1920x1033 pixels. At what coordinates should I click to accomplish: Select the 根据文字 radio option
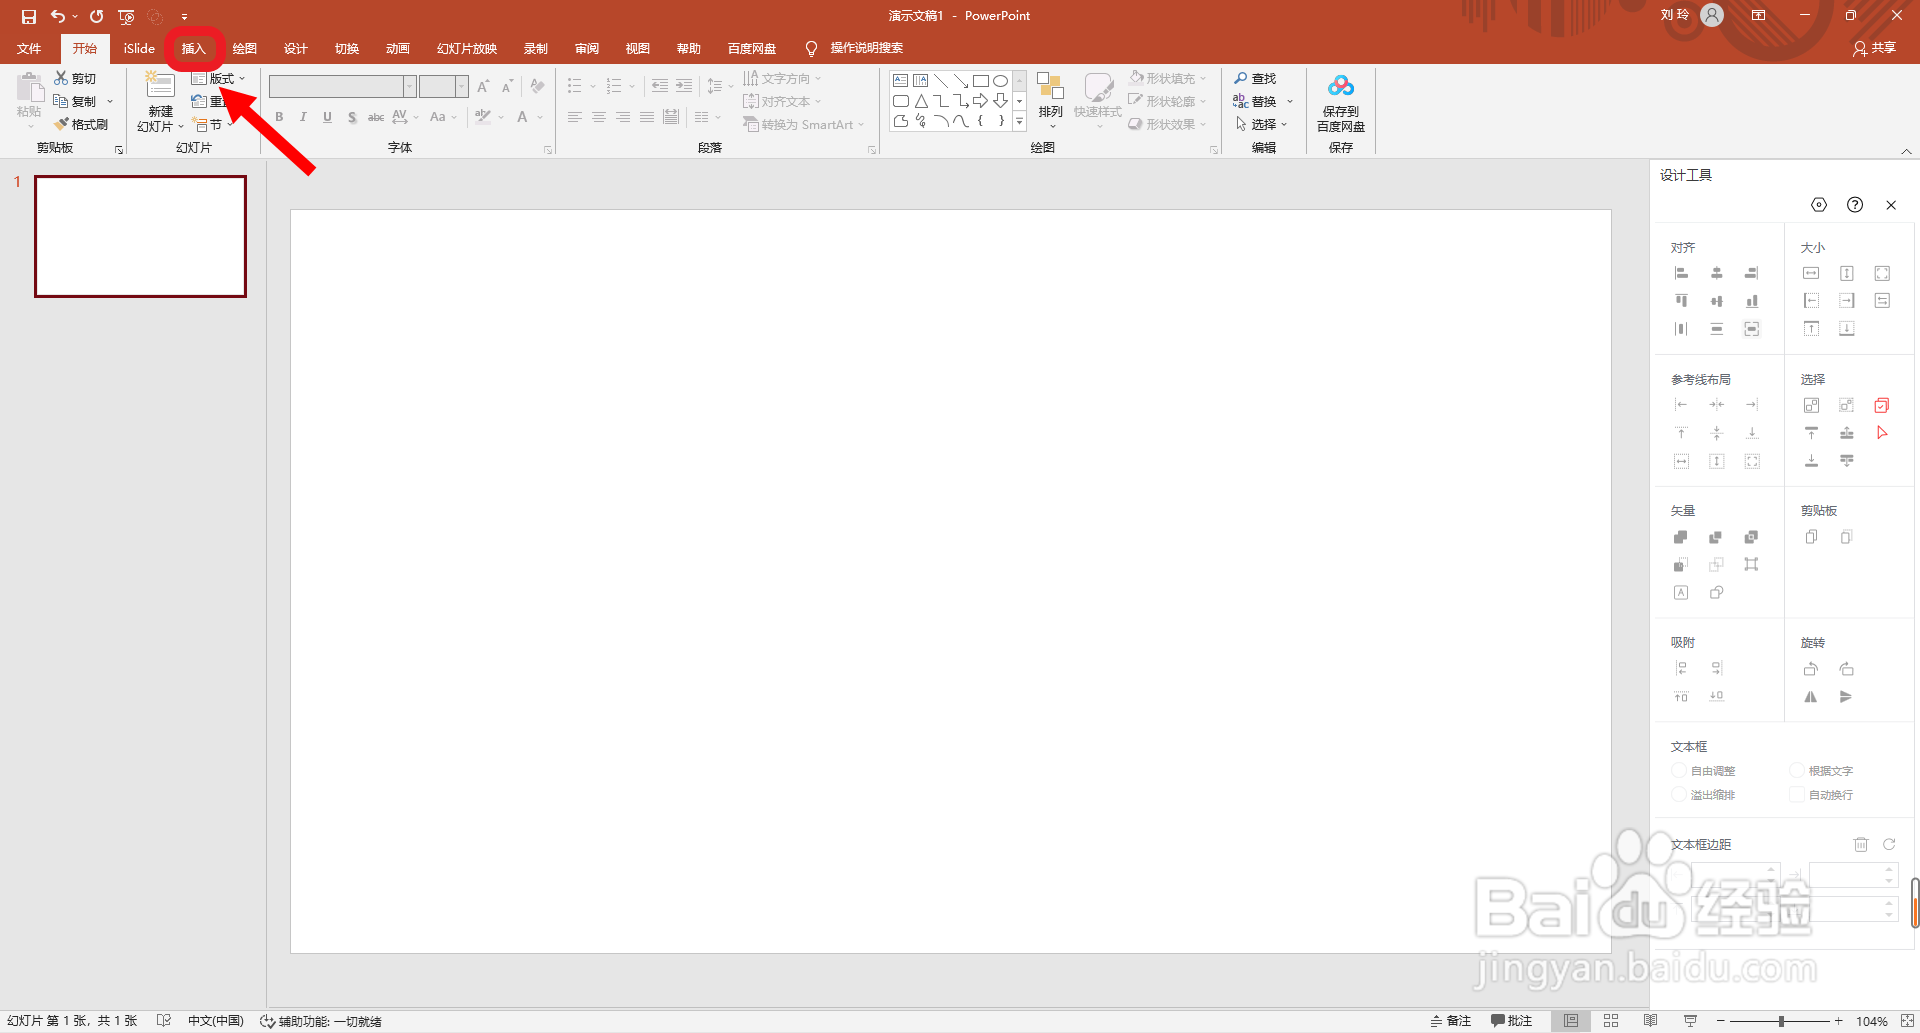(1798, 771)
